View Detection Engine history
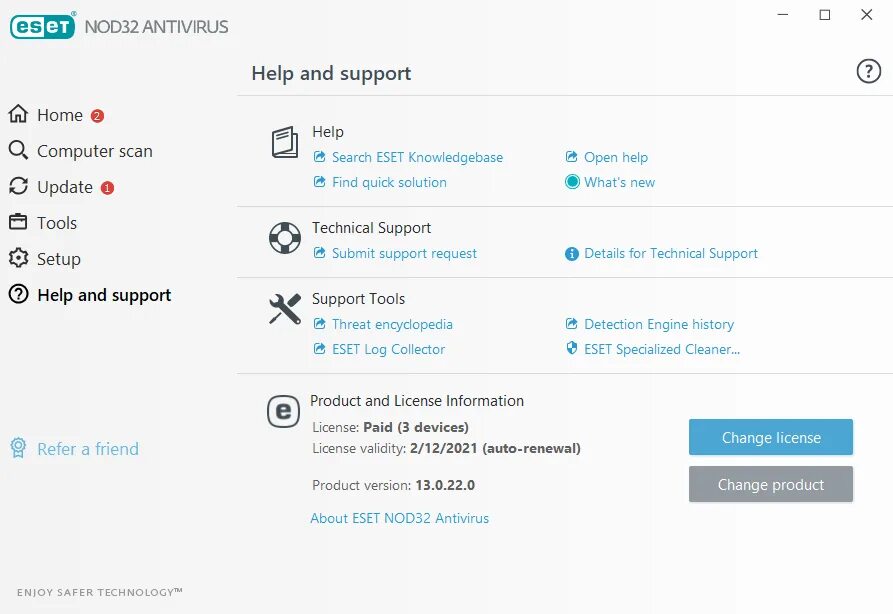This screenshot has height=614, width=893. pyautogui.click(x=659, y=324)
